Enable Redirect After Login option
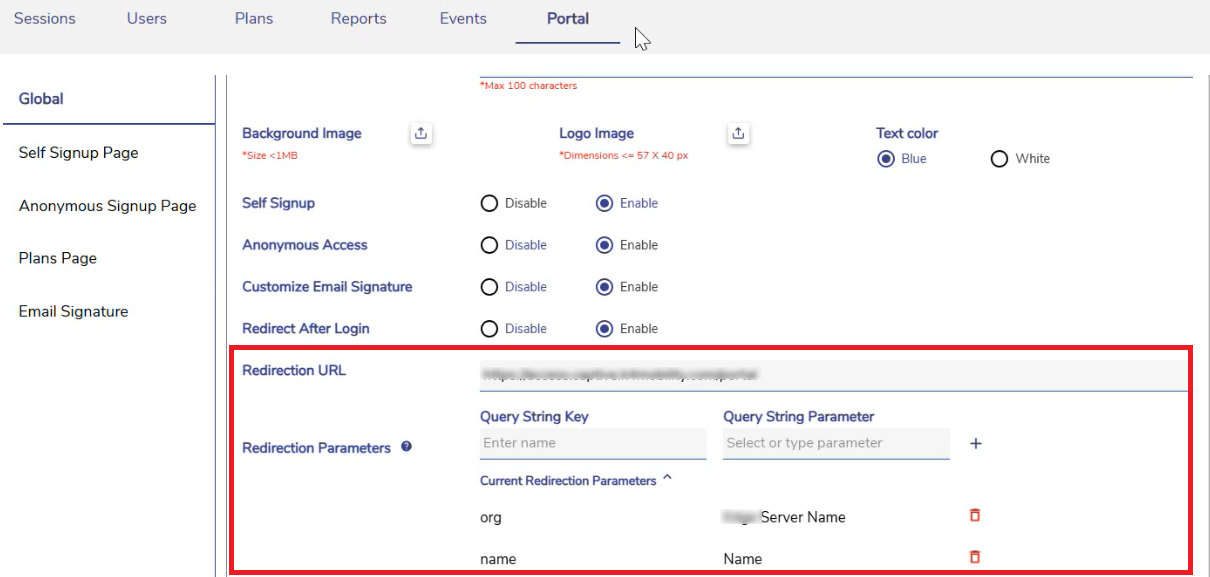Viewport: 1210px width, 577px height. coord(604,329)
